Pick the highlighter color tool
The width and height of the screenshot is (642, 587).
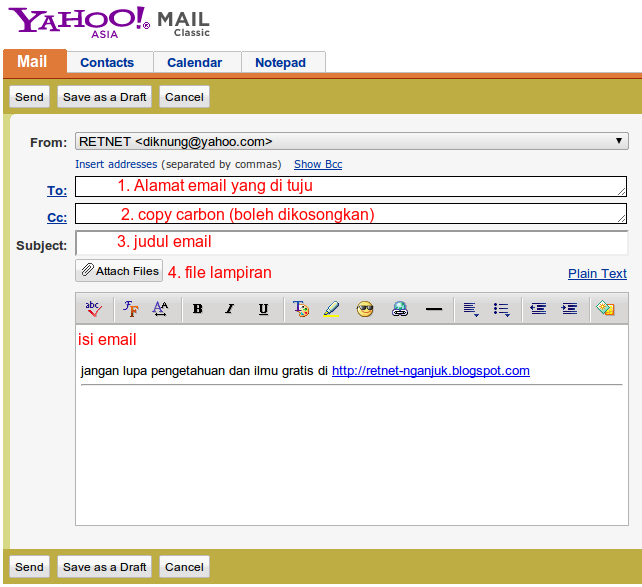coord(331,309)
